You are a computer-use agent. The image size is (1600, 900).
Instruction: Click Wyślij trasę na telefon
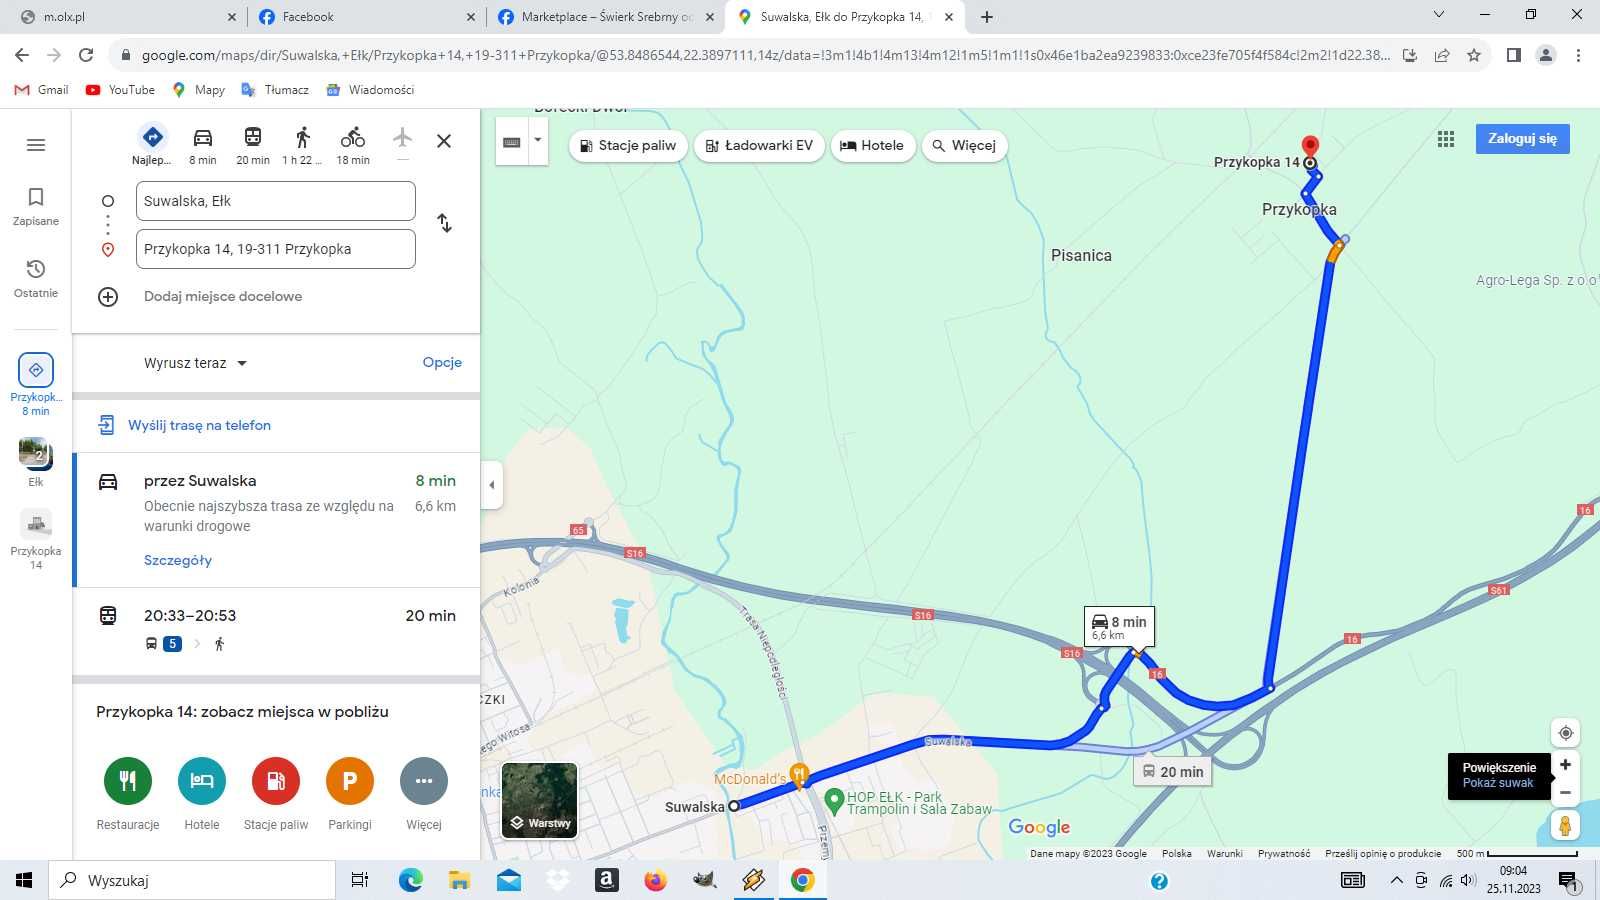[x=199, y=425]
